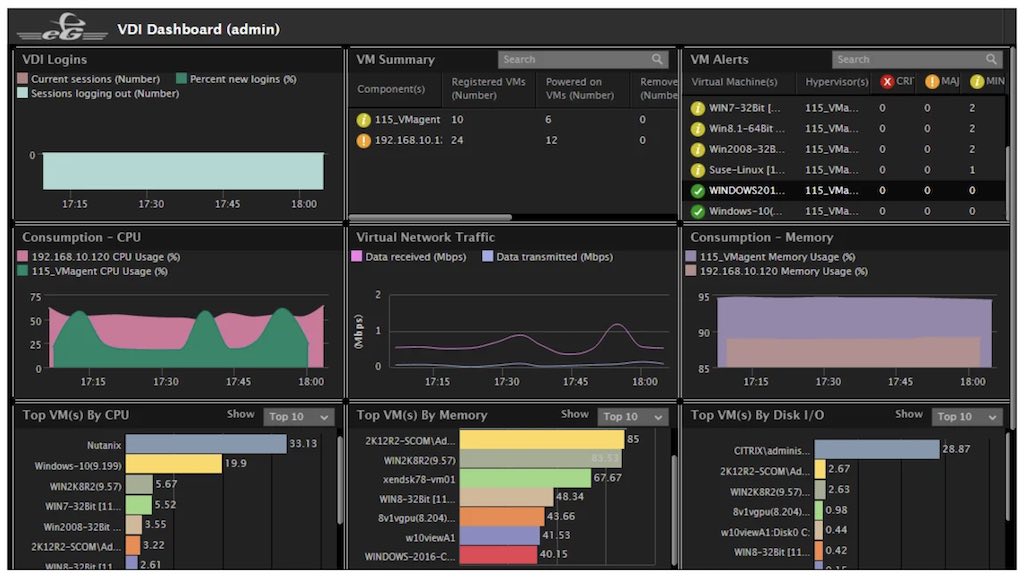The image size is (1024, 579).
Task: Sort by Hypervisor(s) column header
Action: click(836, 82)
